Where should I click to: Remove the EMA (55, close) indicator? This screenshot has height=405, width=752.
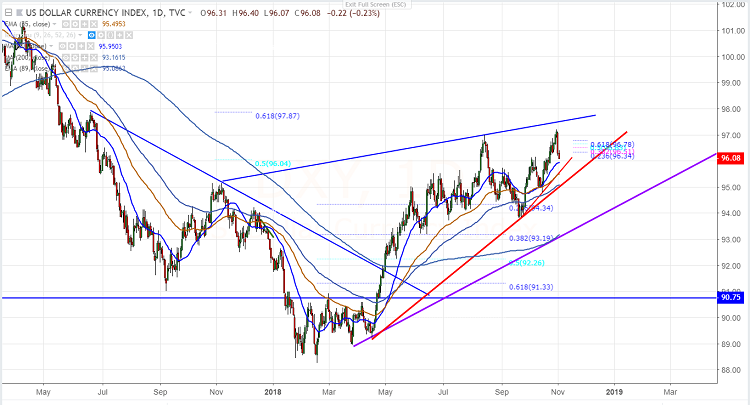[x=94, y=24]
